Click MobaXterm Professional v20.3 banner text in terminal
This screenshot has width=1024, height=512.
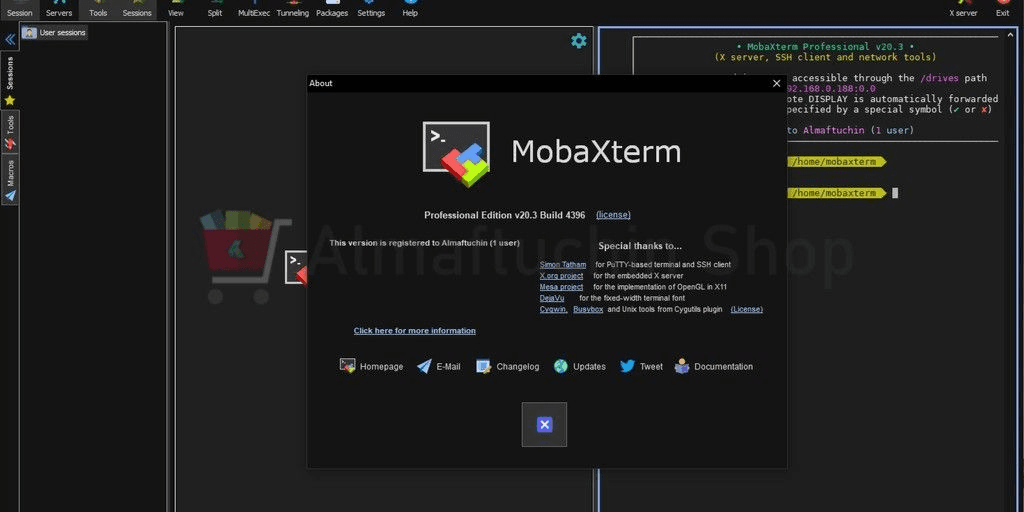point(825,47)
